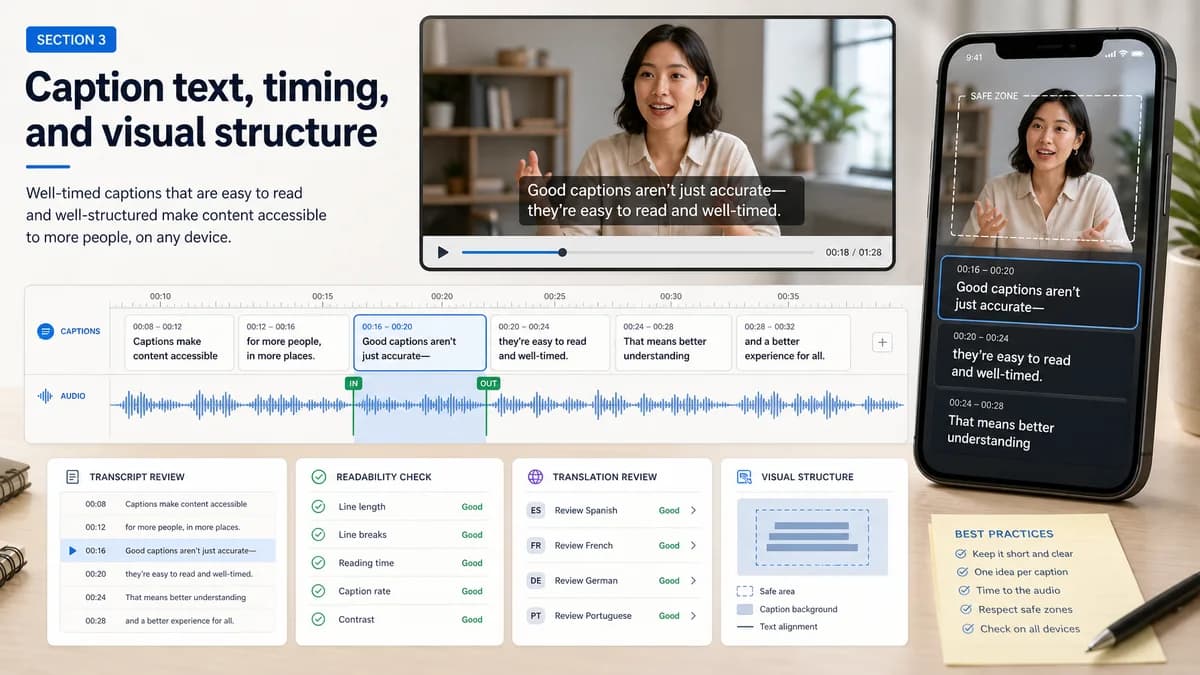Toggle the Caption rate check mark
Image resolution: width=1200 pixels, height=675 pixels.
[319, 591]
